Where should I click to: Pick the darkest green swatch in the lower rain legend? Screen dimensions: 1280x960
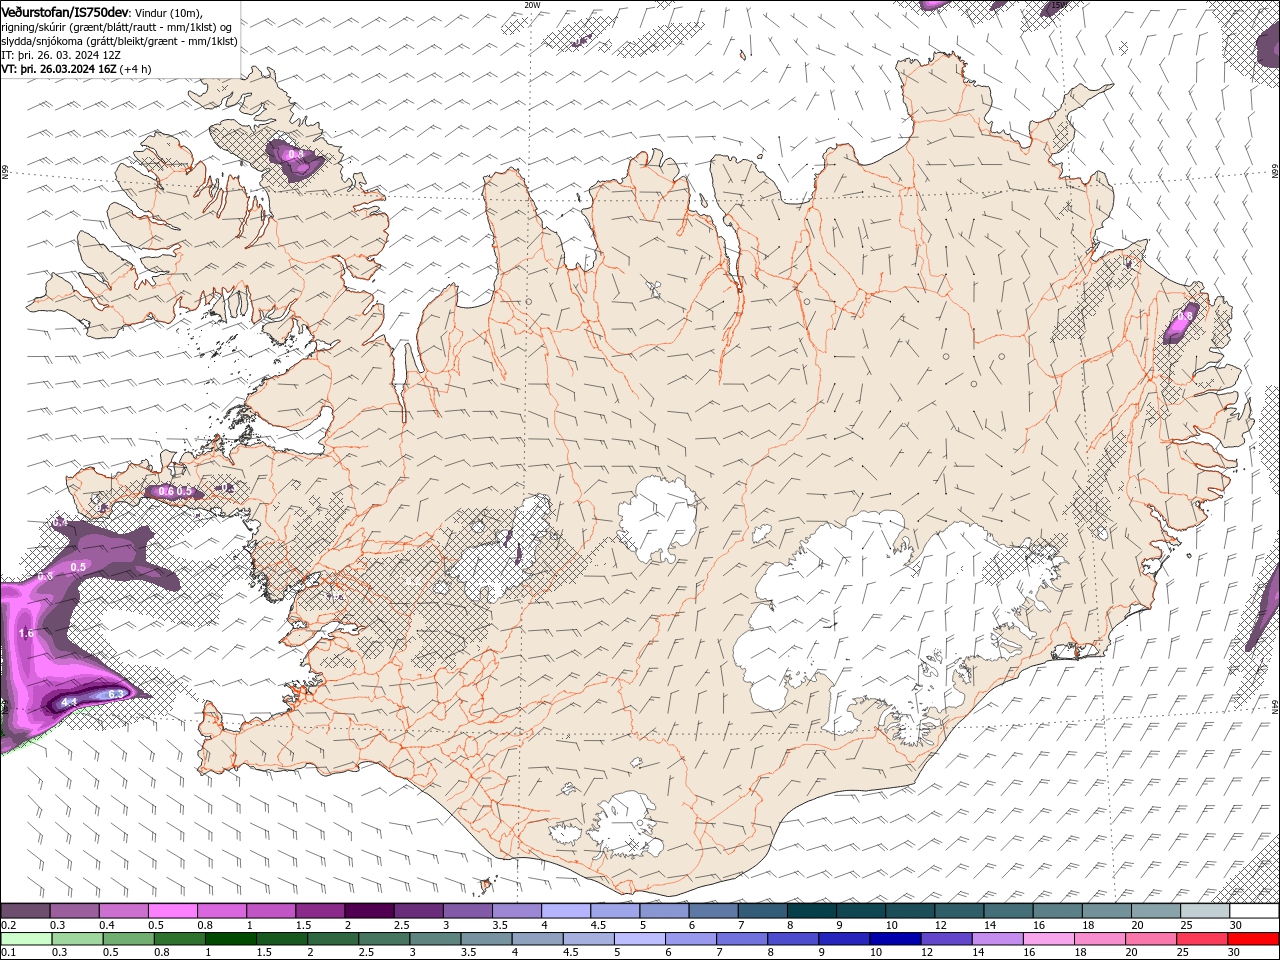coord(230,938)
